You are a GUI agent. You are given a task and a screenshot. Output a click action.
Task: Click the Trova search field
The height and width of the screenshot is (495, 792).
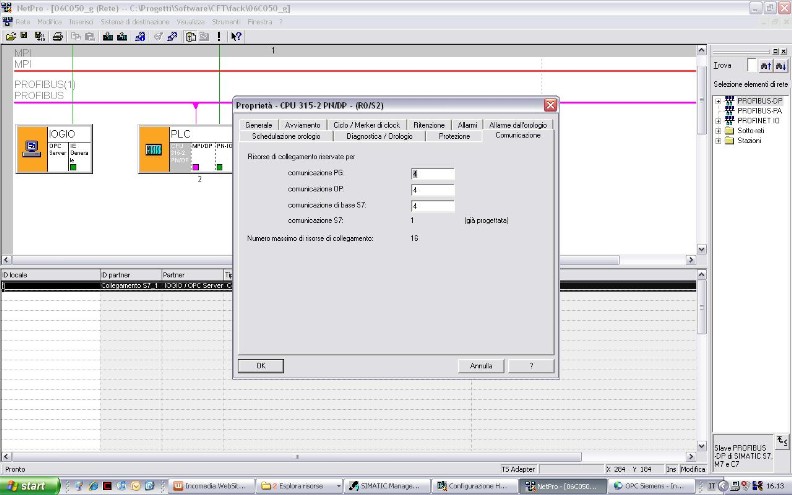(752, 66)
